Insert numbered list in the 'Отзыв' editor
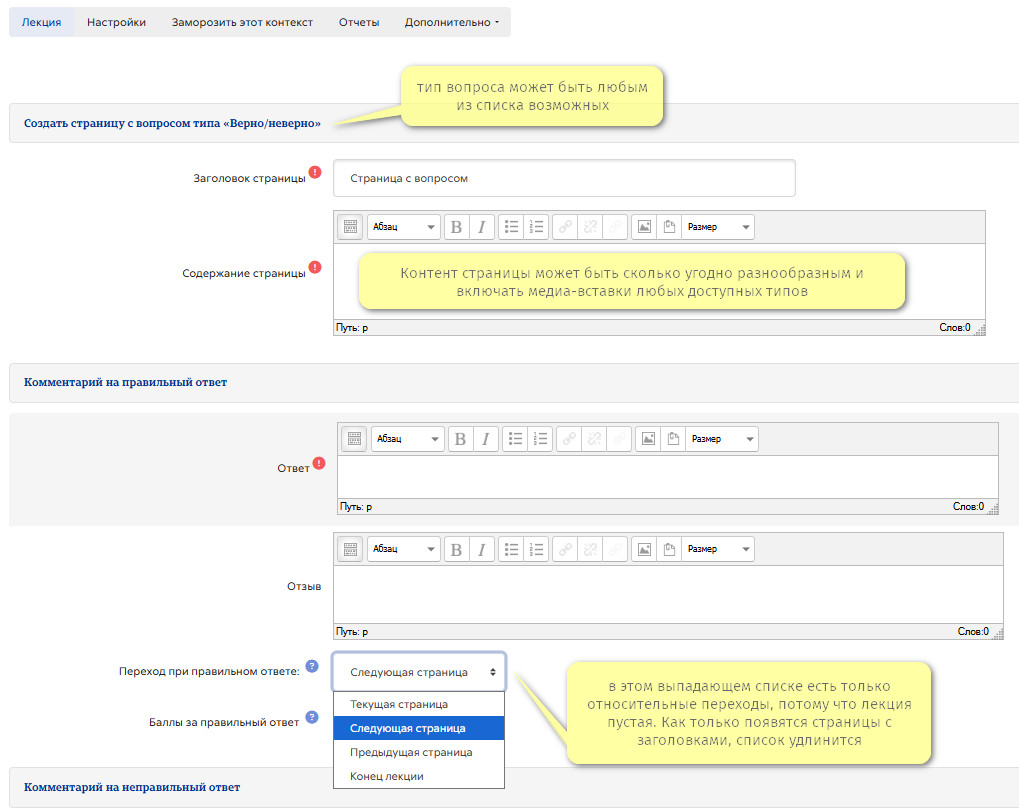1019x811 pixels. click(x=538, y=549)
